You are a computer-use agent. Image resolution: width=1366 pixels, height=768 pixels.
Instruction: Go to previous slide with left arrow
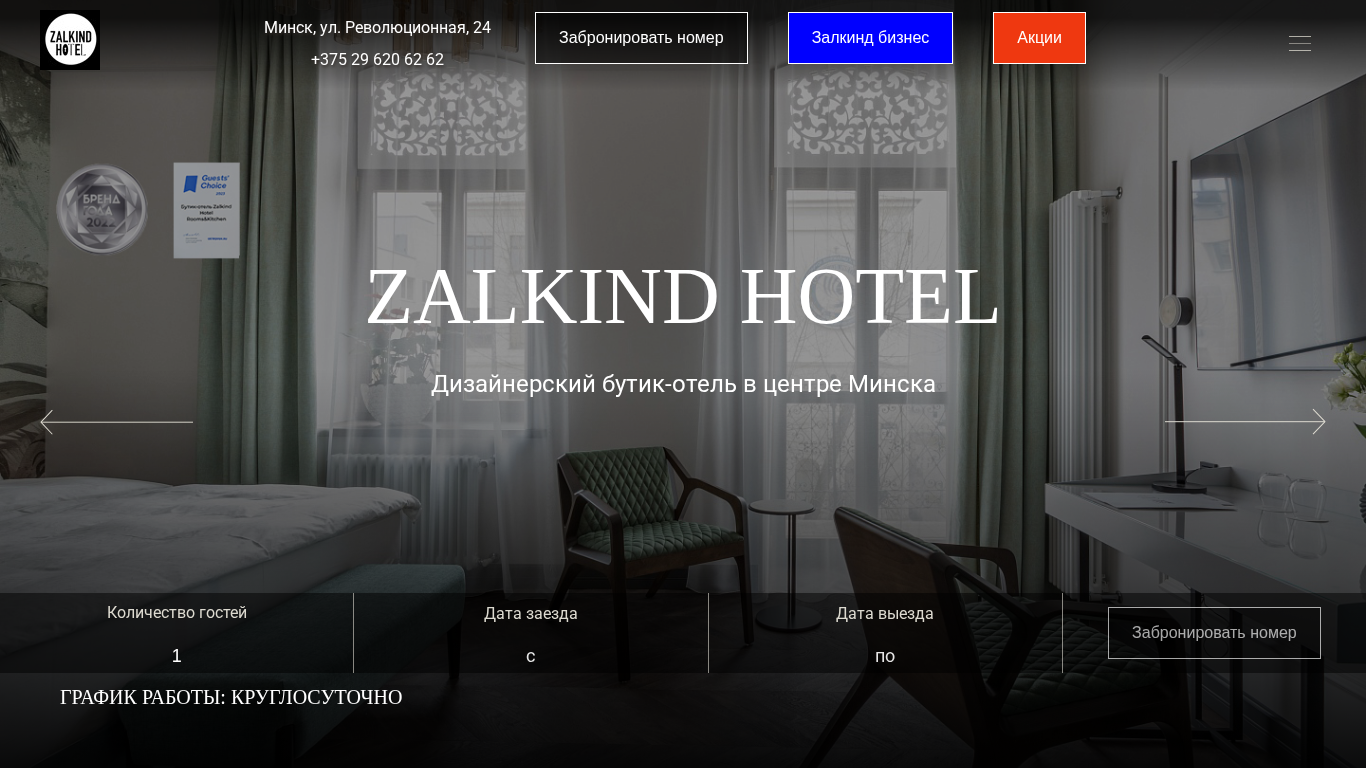116,422
